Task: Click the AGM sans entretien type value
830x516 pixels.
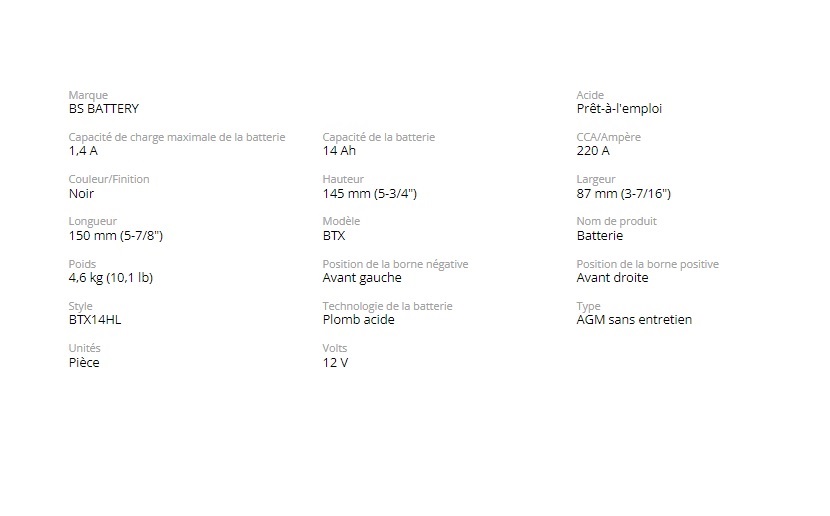Action: tap(634, 320)
